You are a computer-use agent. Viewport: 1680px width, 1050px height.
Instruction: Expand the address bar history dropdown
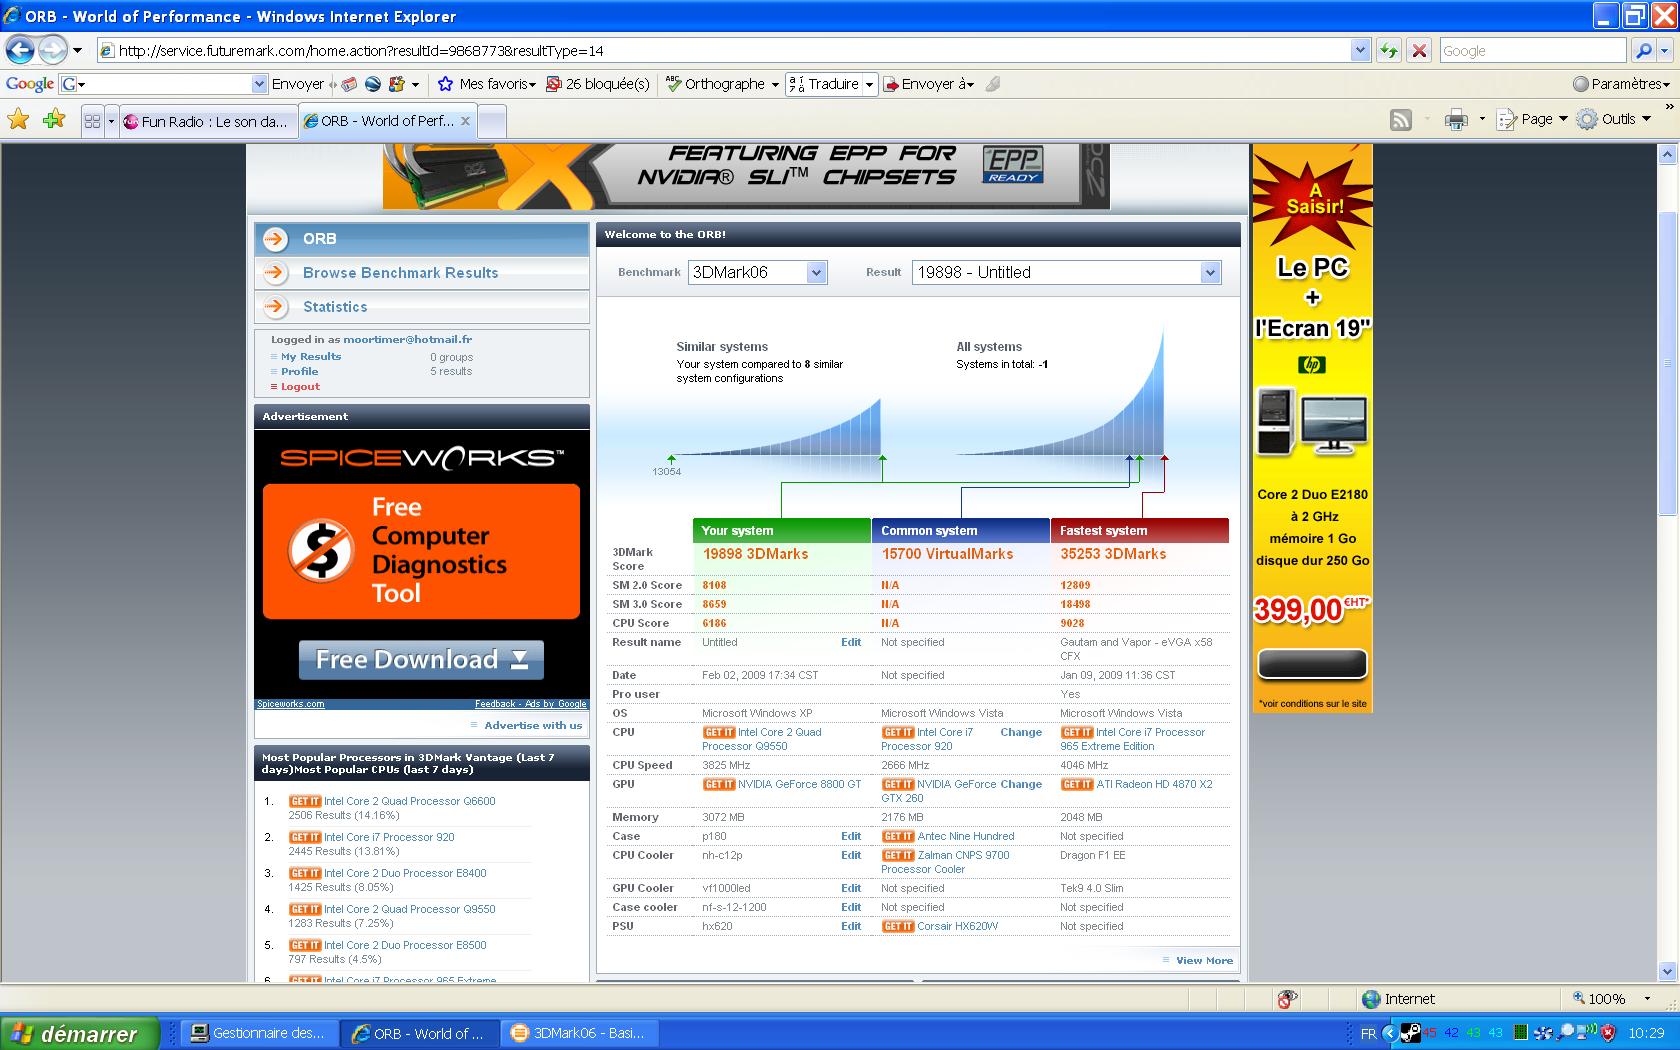click(x=1359, y=50)
